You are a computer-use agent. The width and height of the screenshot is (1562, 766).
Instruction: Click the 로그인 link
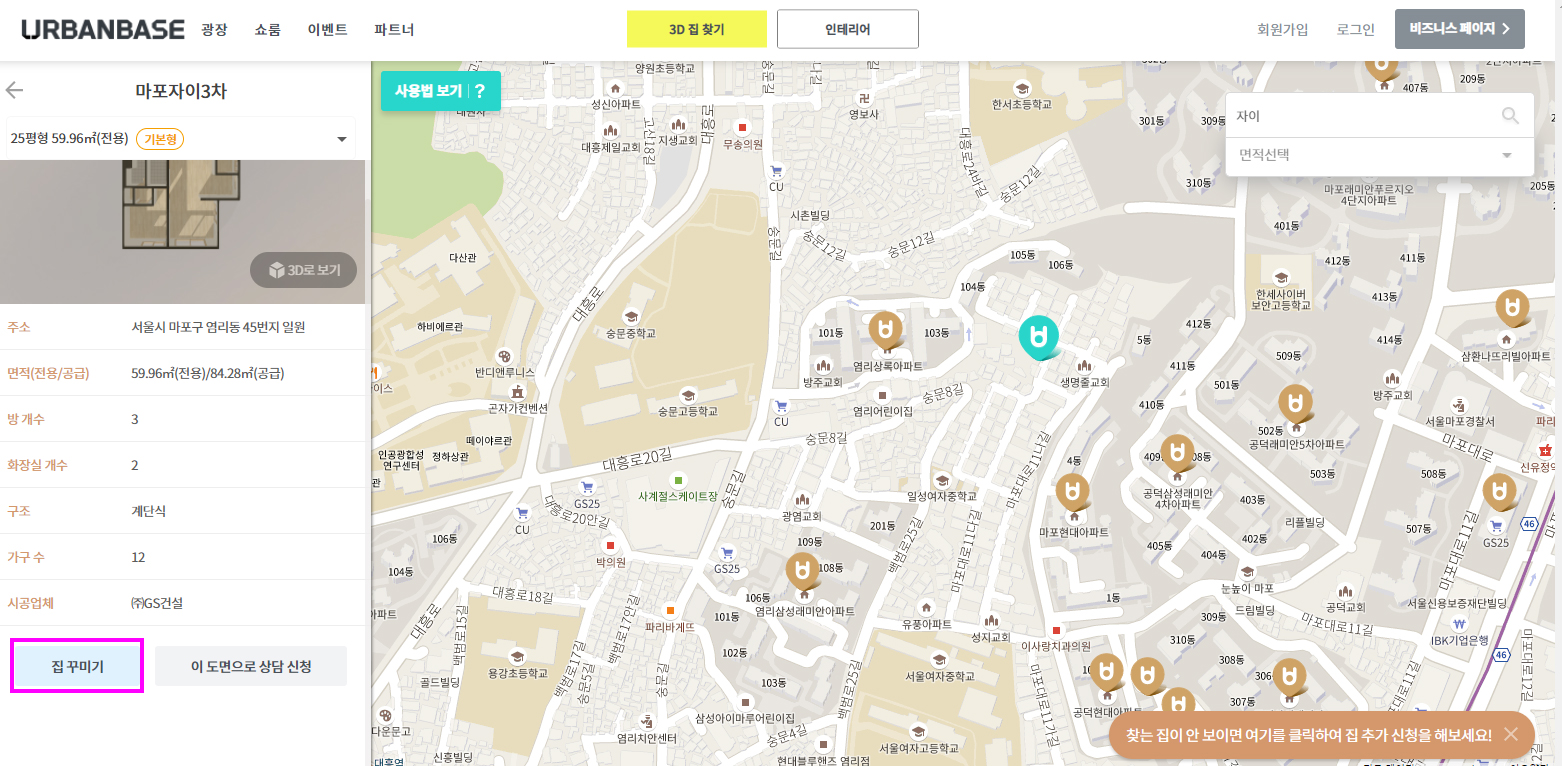coord(1355,30)
